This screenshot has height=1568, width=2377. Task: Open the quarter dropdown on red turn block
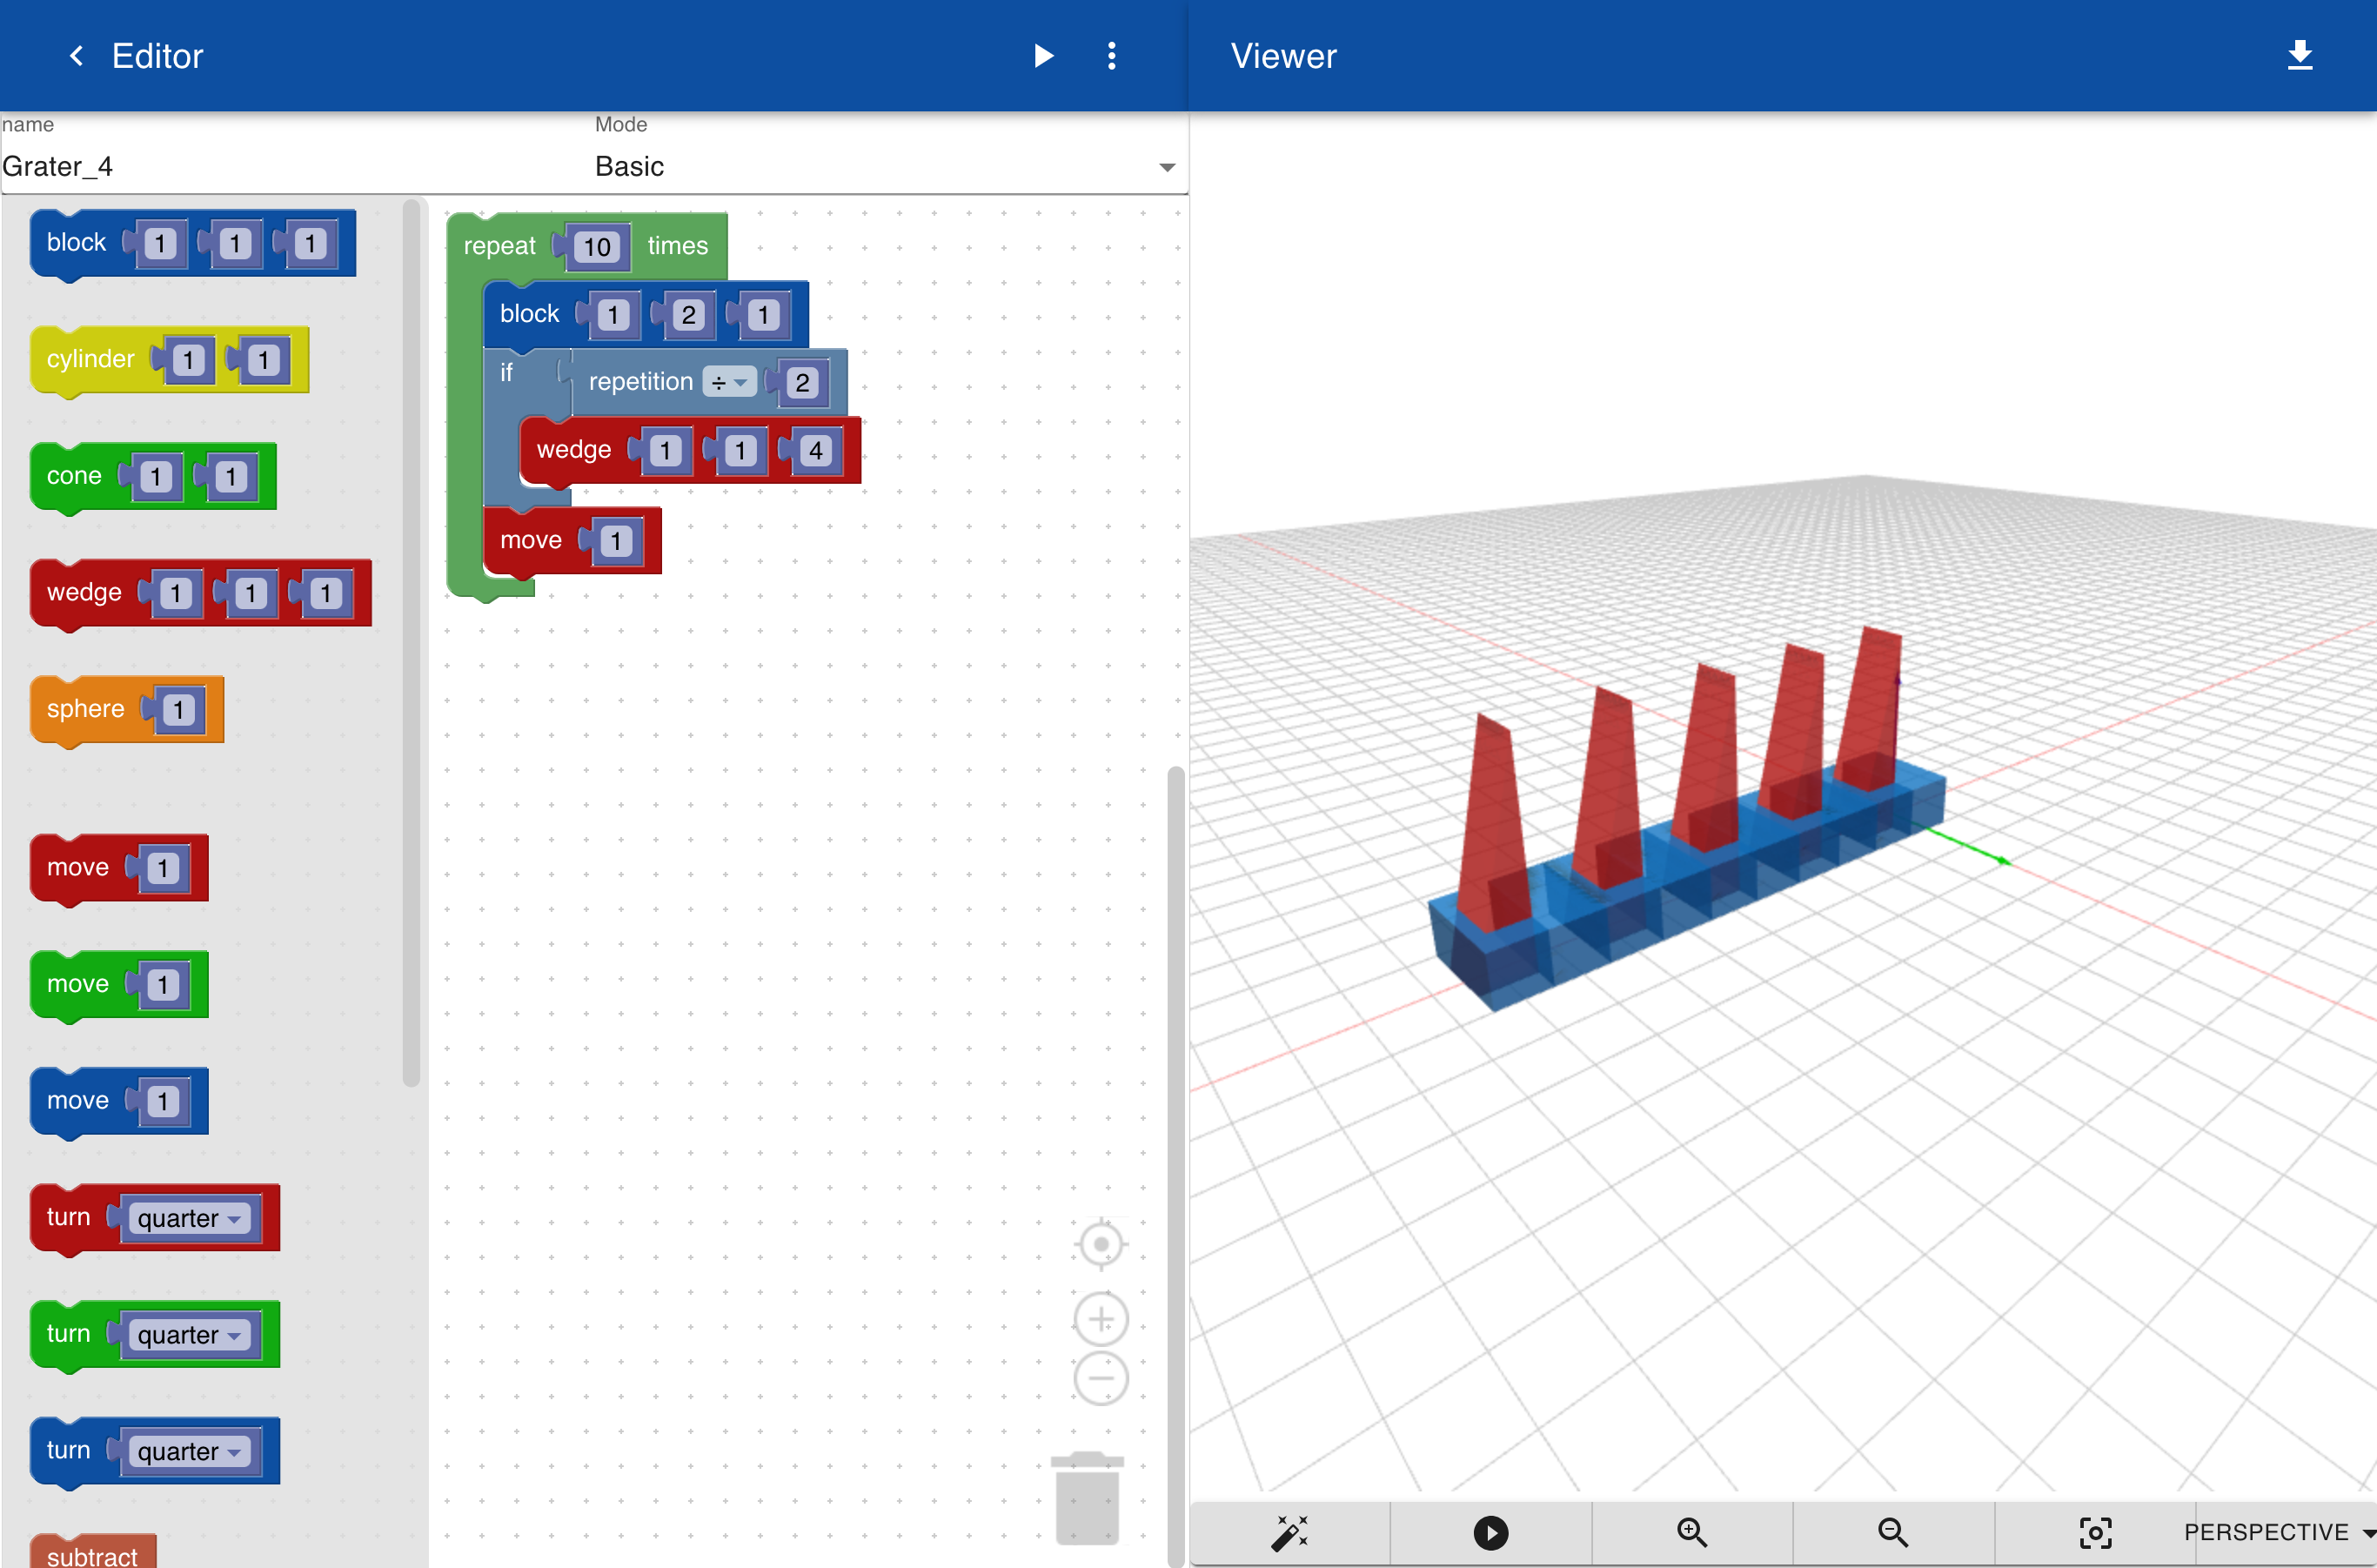[x=189, y=1218]
